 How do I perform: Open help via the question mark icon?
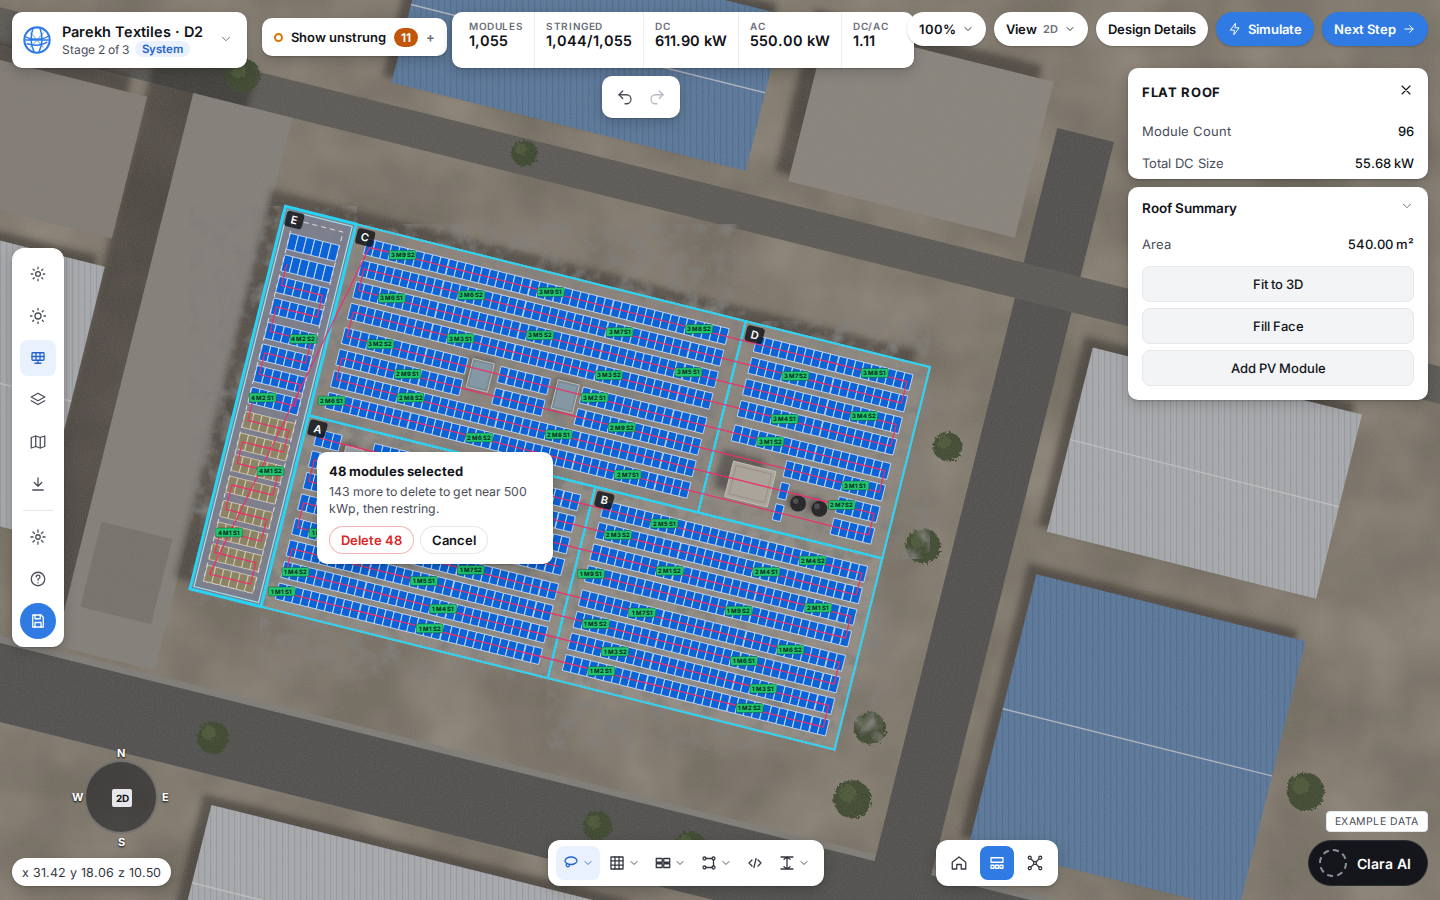[38, 579]
